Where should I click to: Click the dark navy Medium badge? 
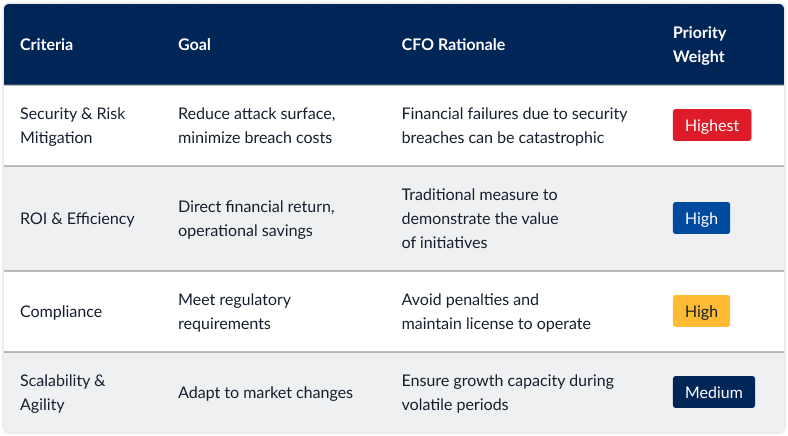[713, 392]
